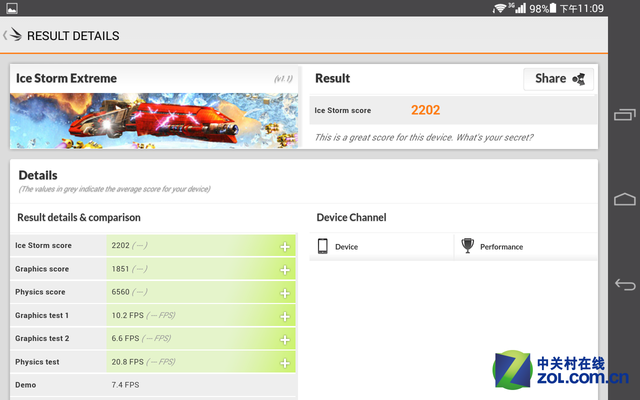The width and height of the screenshot is (640, 400).
Task: Expand the Physics score row
Action: coord(285,293)
